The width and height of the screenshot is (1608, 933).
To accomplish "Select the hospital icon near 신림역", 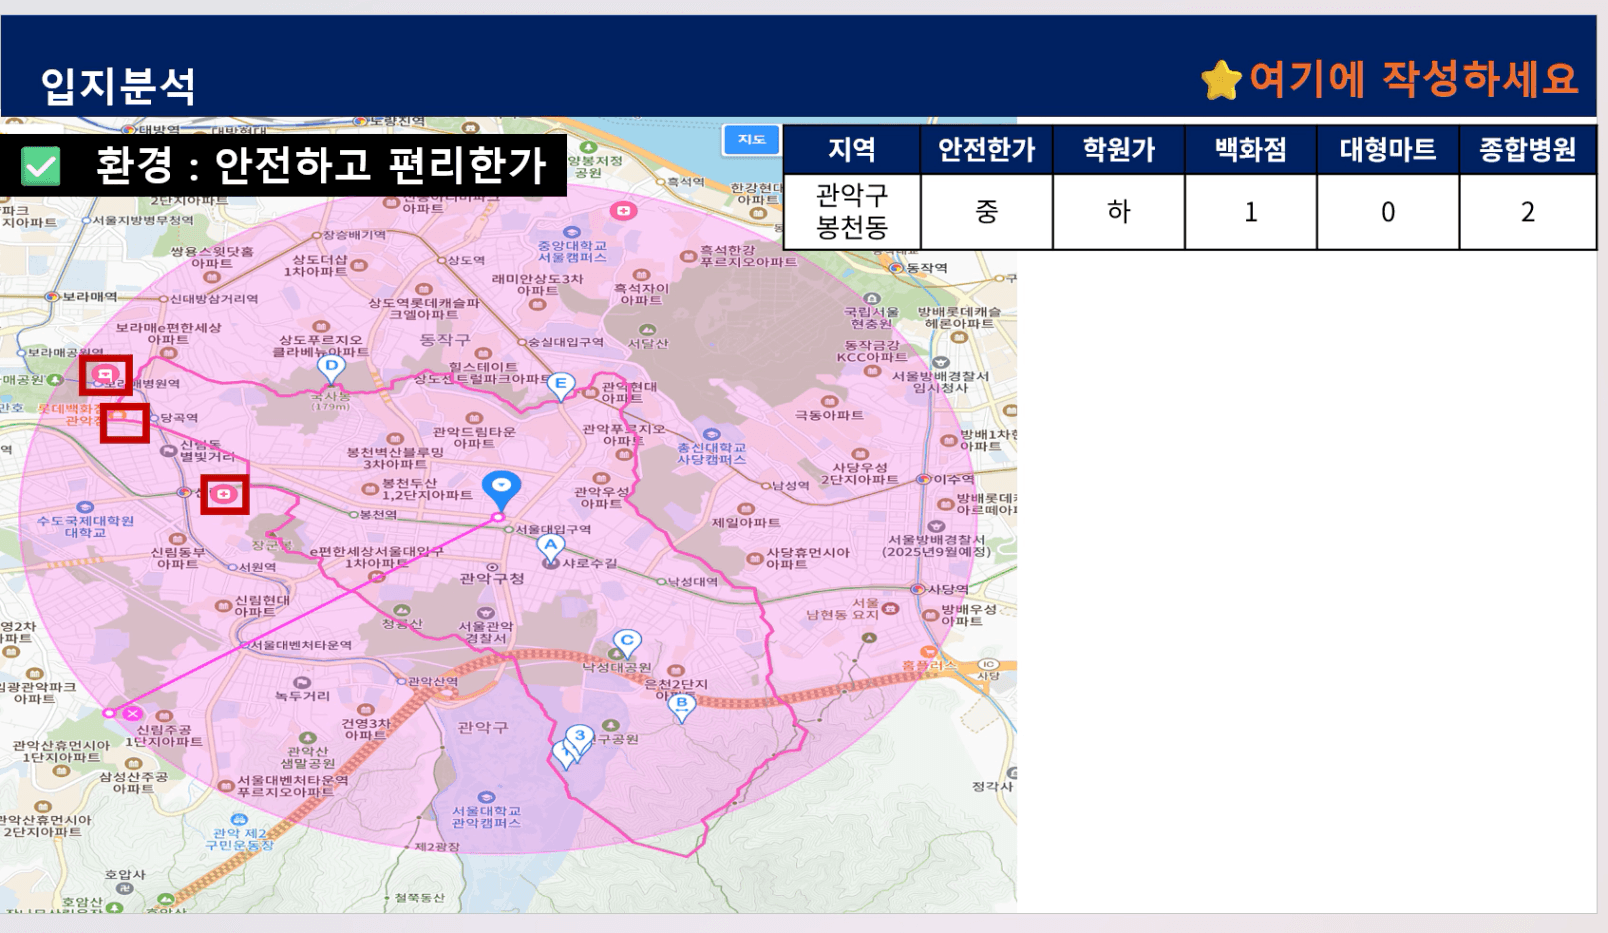I will (224, 494).
